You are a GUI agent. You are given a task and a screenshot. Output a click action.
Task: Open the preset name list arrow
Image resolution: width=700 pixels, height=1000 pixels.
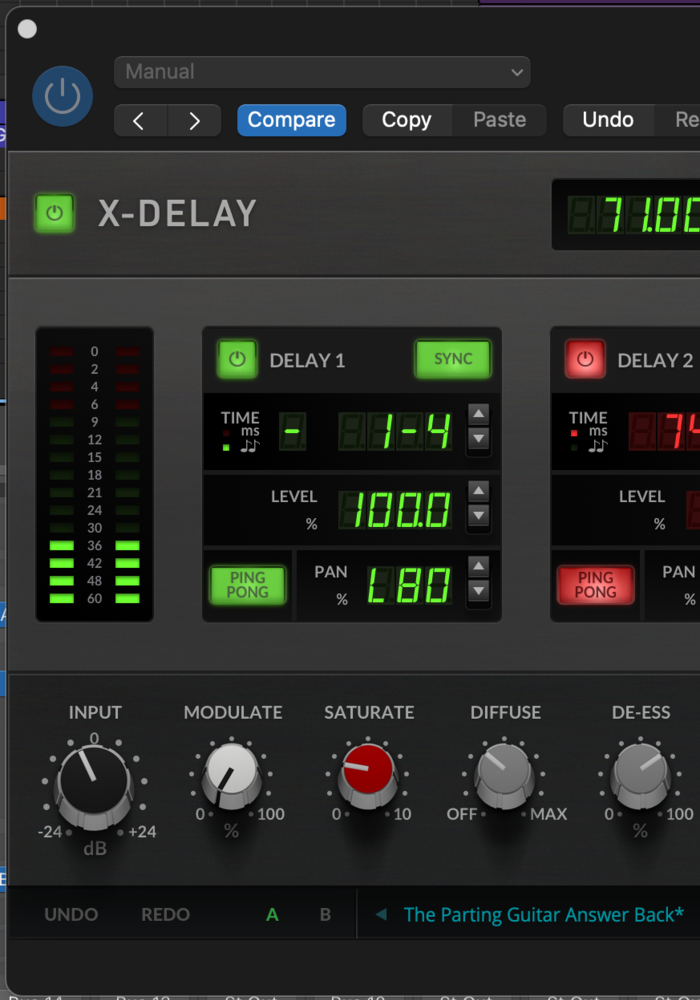tap(381, 914)
